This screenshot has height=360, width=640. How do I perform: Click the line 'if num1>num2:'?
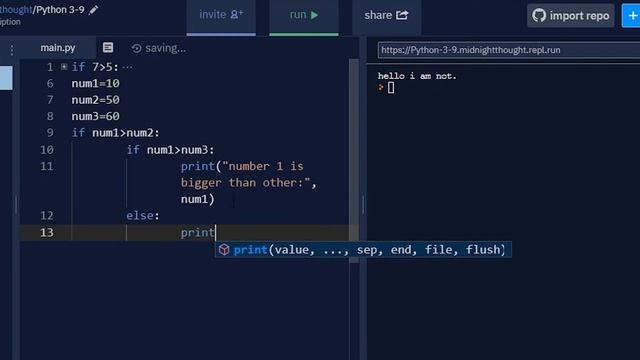[x=116, y=133]
